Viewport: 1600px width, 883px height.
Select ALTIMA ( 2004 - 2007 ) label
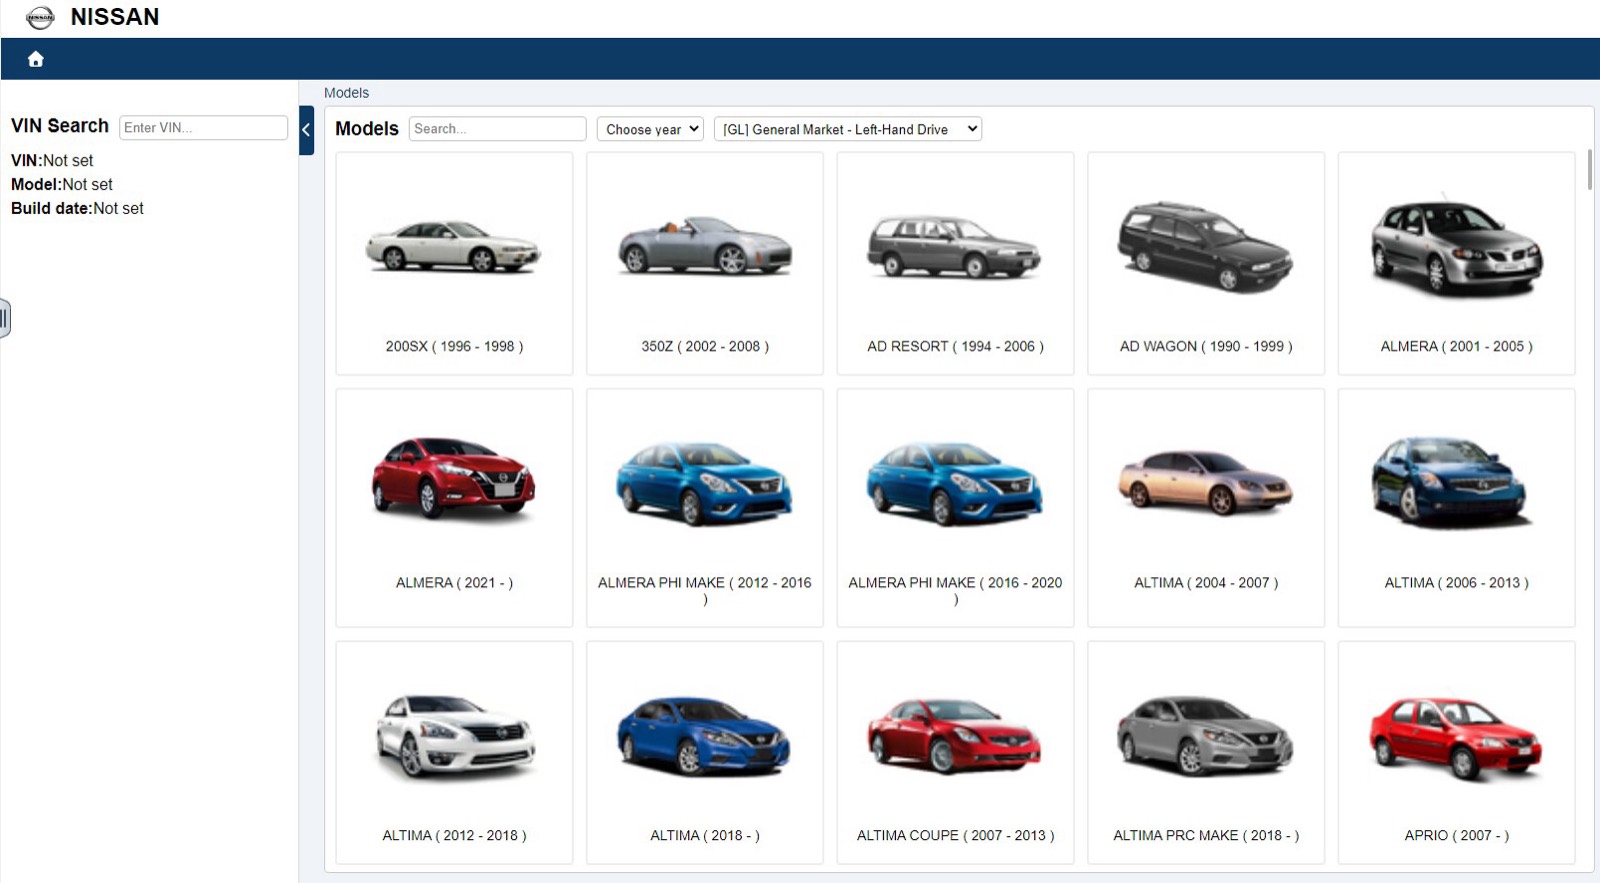click(x=1206, y=582)
